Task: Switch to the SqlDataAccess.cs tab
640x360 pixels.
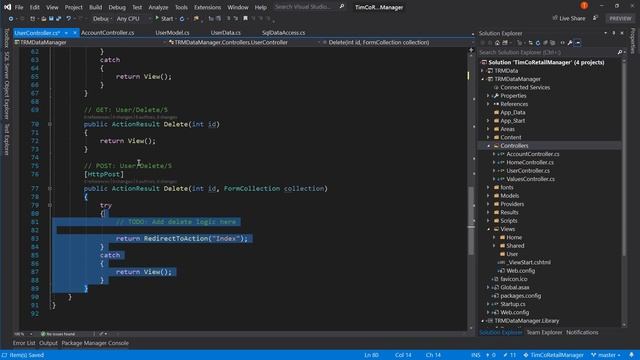Action: click(x=283, y=33)
